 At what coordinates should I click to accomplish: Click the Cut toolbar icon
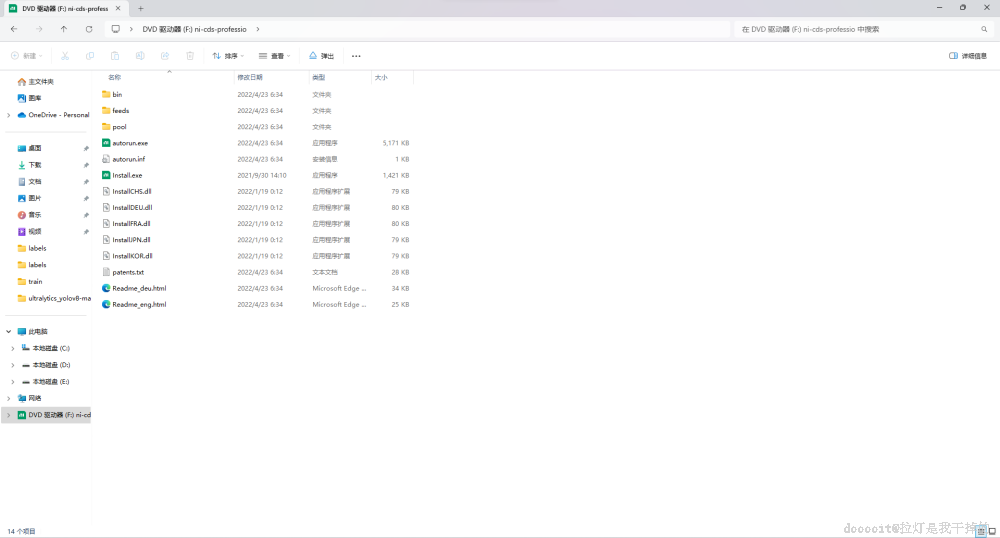65,56
